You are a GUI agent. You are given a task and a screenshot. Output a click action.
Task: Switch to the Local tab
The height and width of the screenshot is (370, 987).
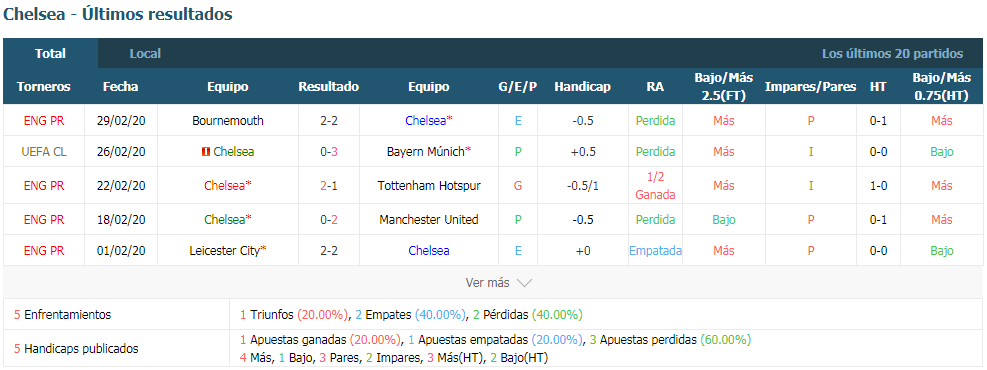point(145,53)
